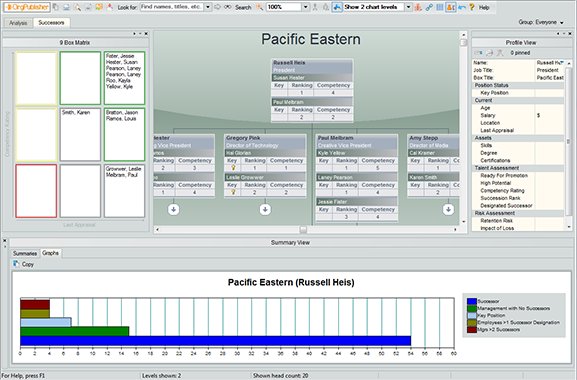Click the orange chart boxes toolbar icon
Image resolution: width=577 pixels, height=380 pixels.
coord(99,7)
